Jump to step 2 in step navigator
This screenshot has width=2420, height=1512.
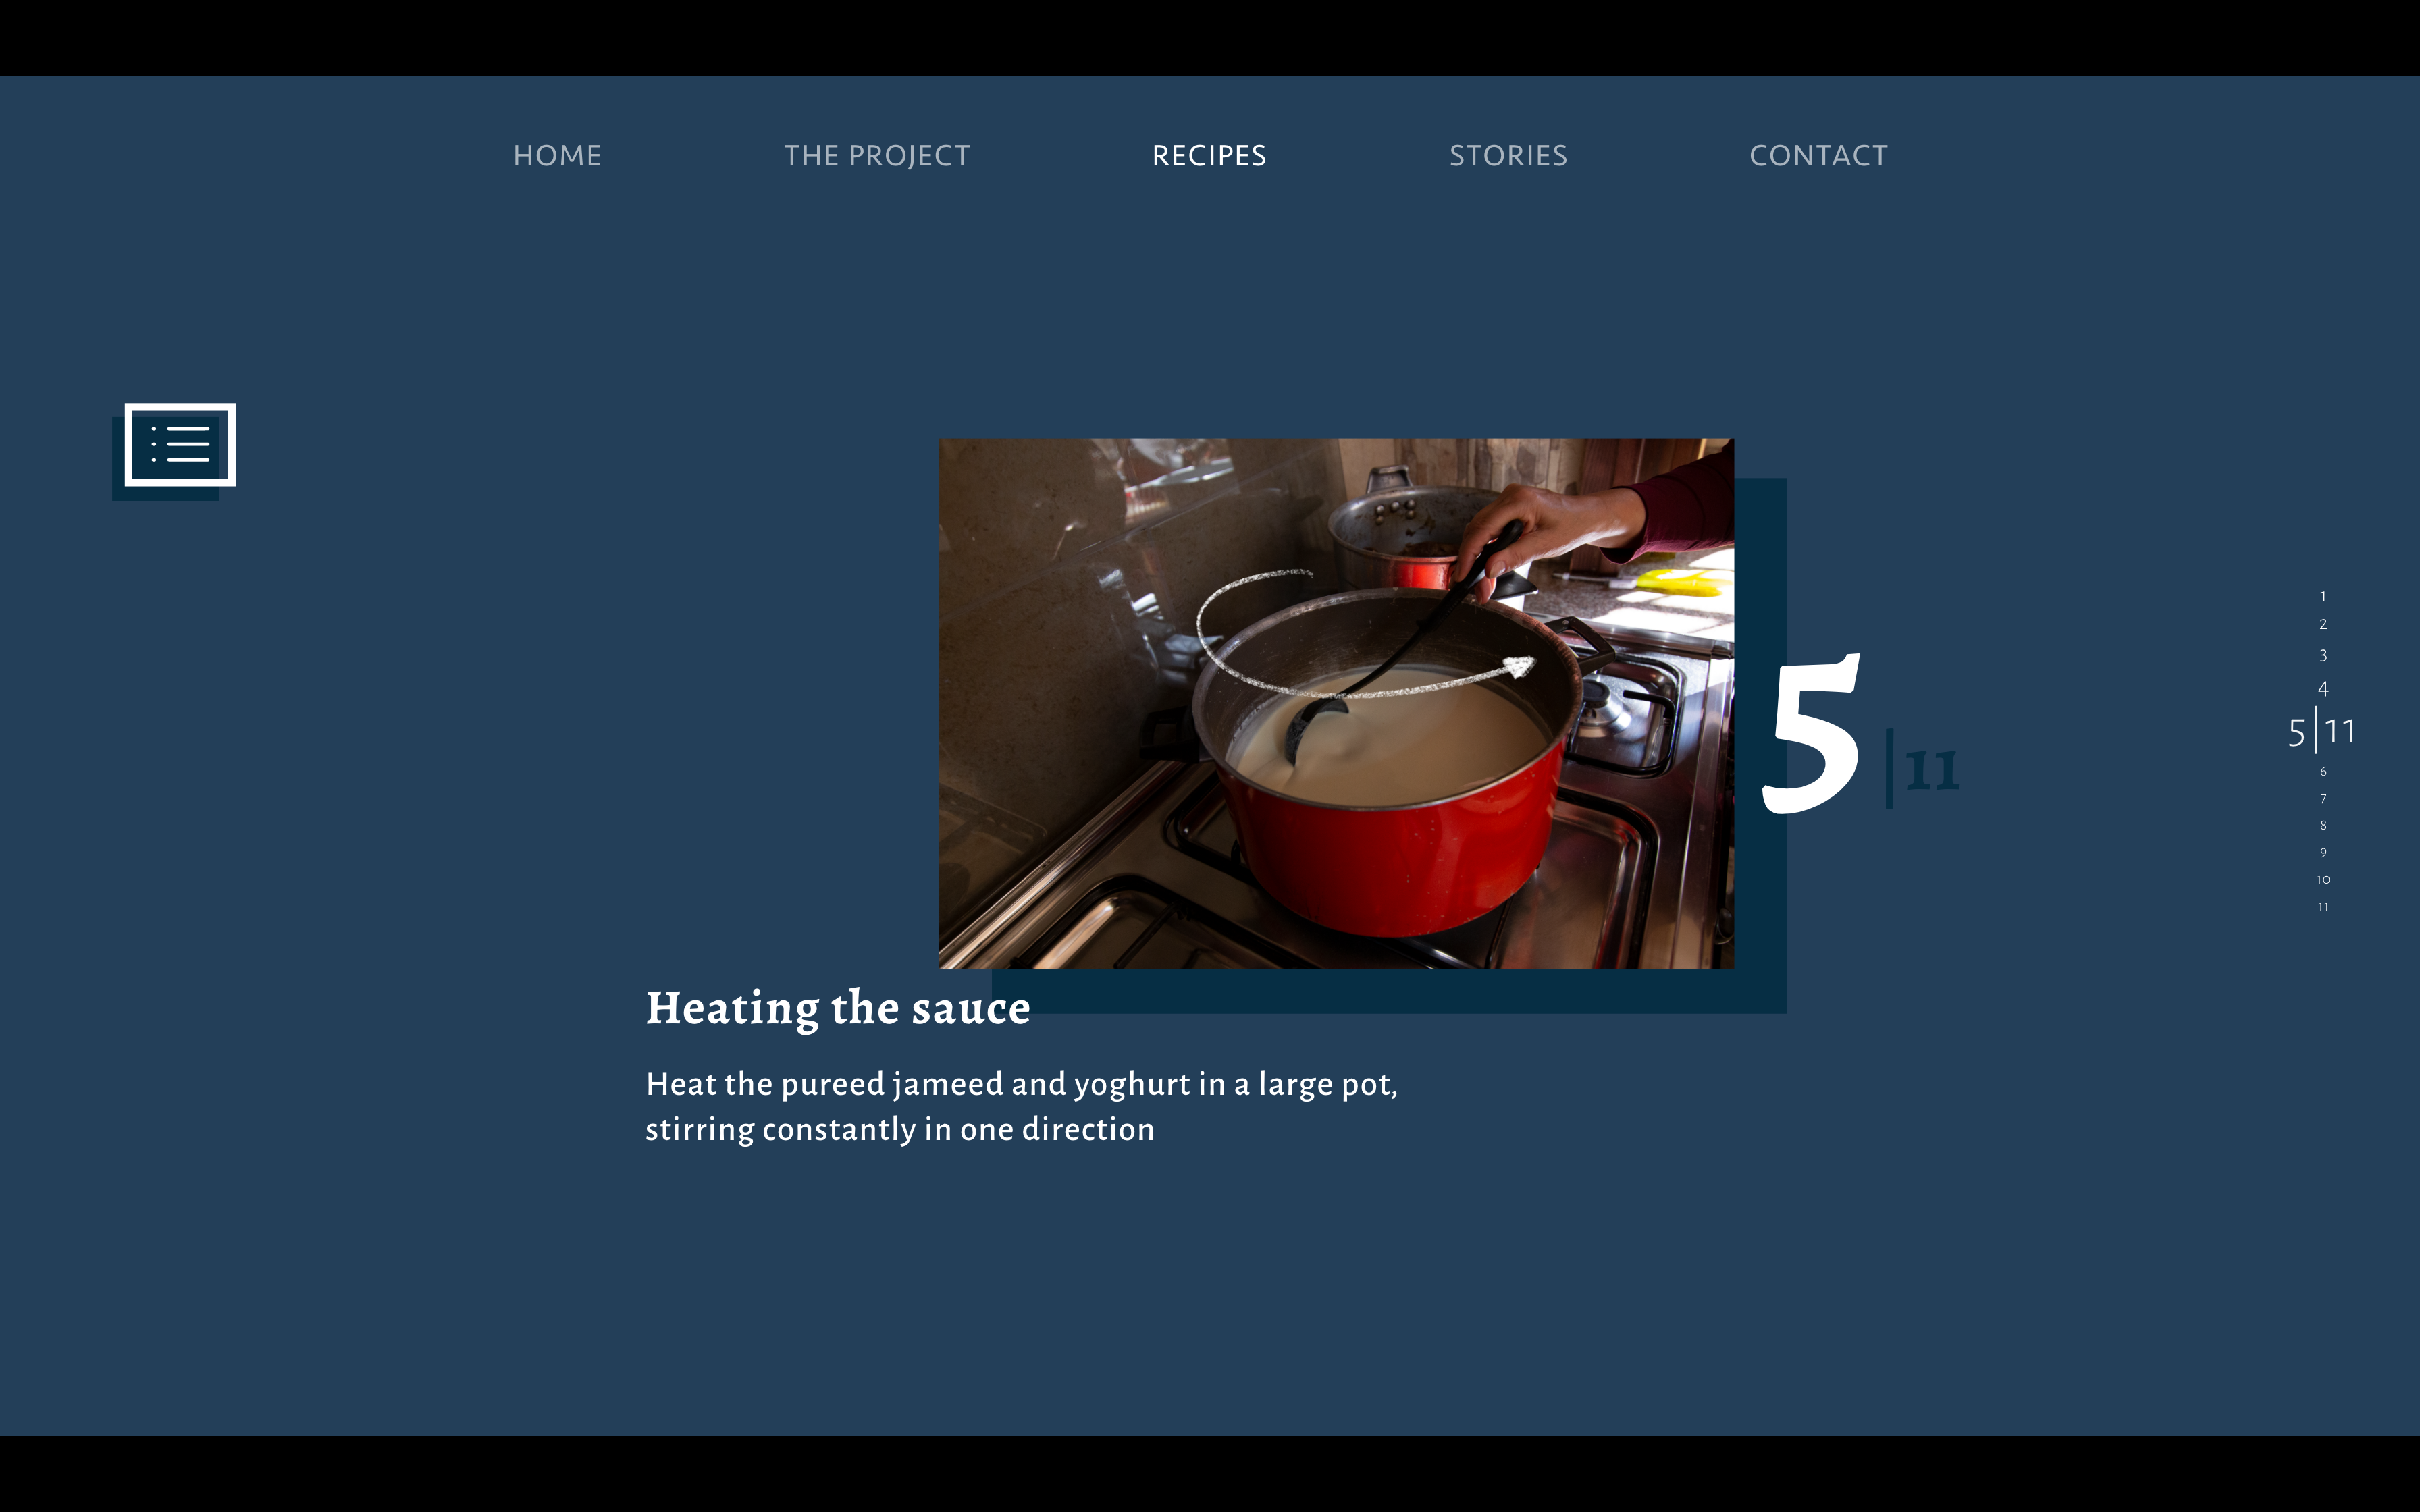(x=2323, y=625)
